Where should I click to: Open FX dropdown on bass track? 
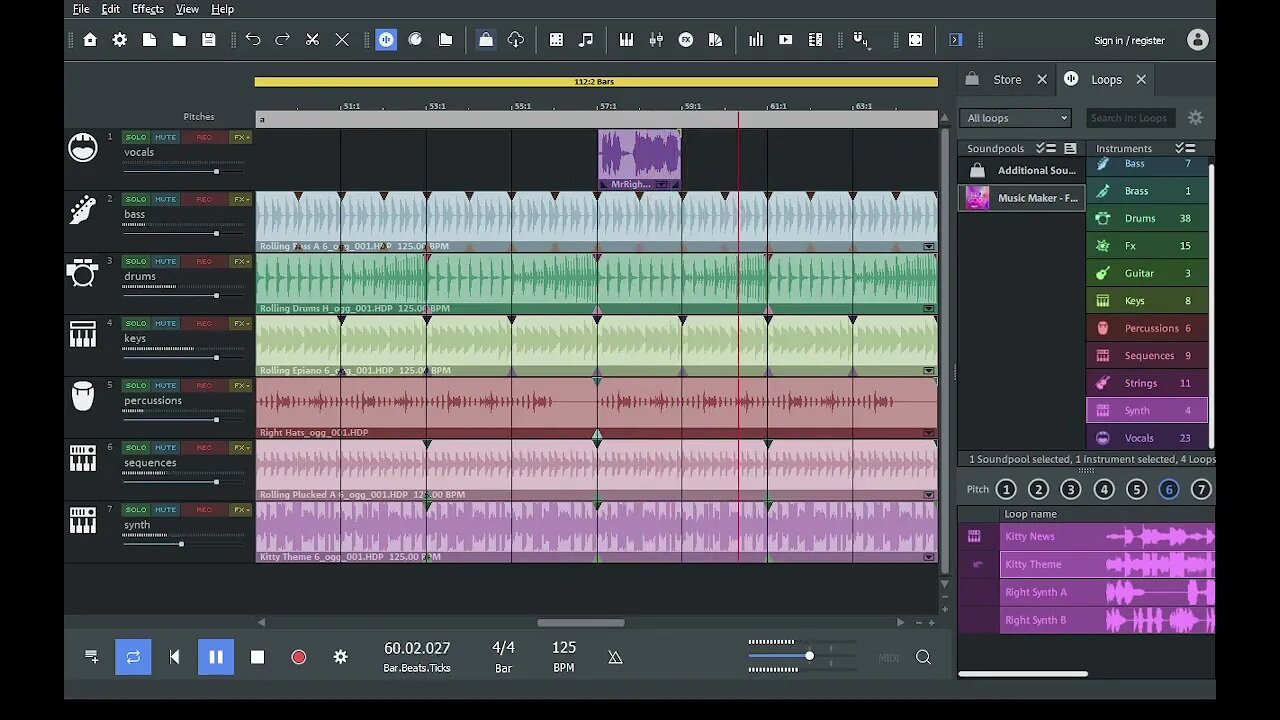pyautogui.click(x=240, y=199)
